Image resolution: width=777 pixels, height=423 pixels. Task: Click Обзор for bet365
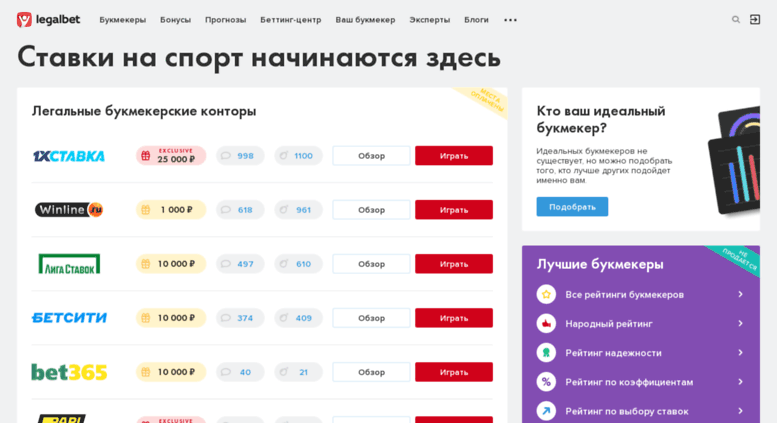(x=371, y=372)
